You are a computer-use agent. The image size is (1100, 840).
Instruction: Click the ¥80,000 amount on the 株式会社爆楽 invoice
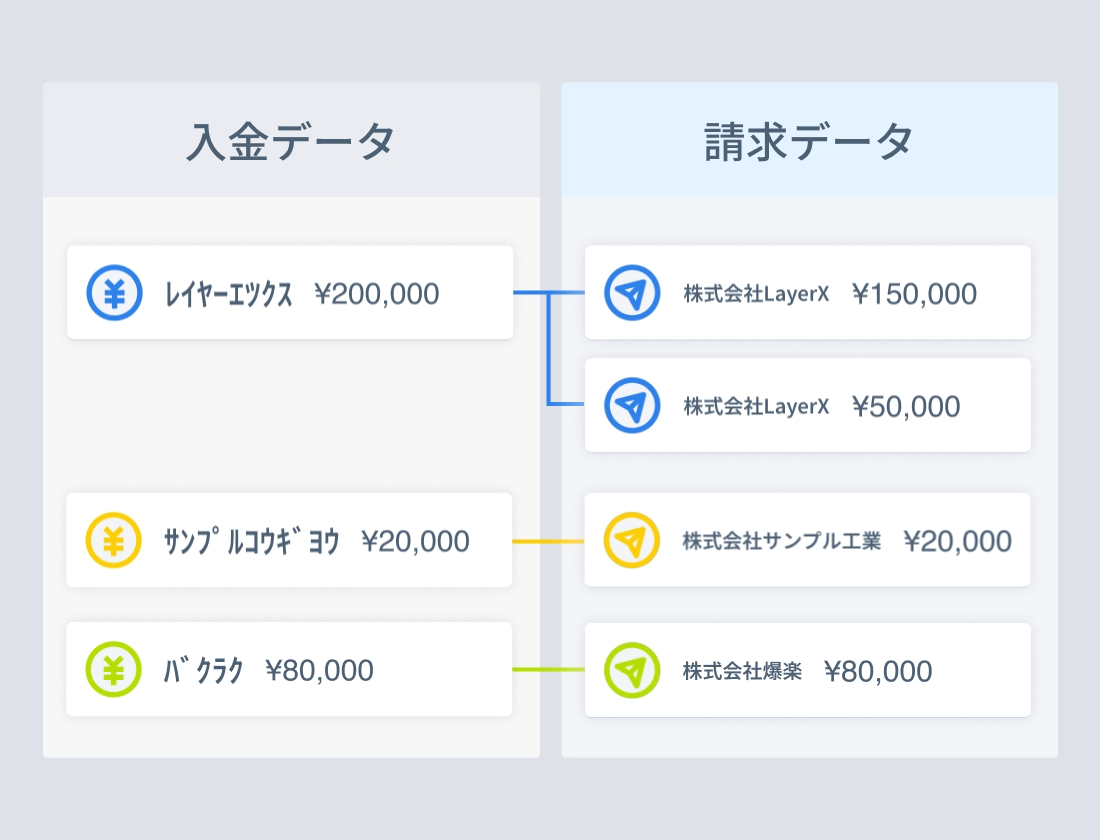878,671
